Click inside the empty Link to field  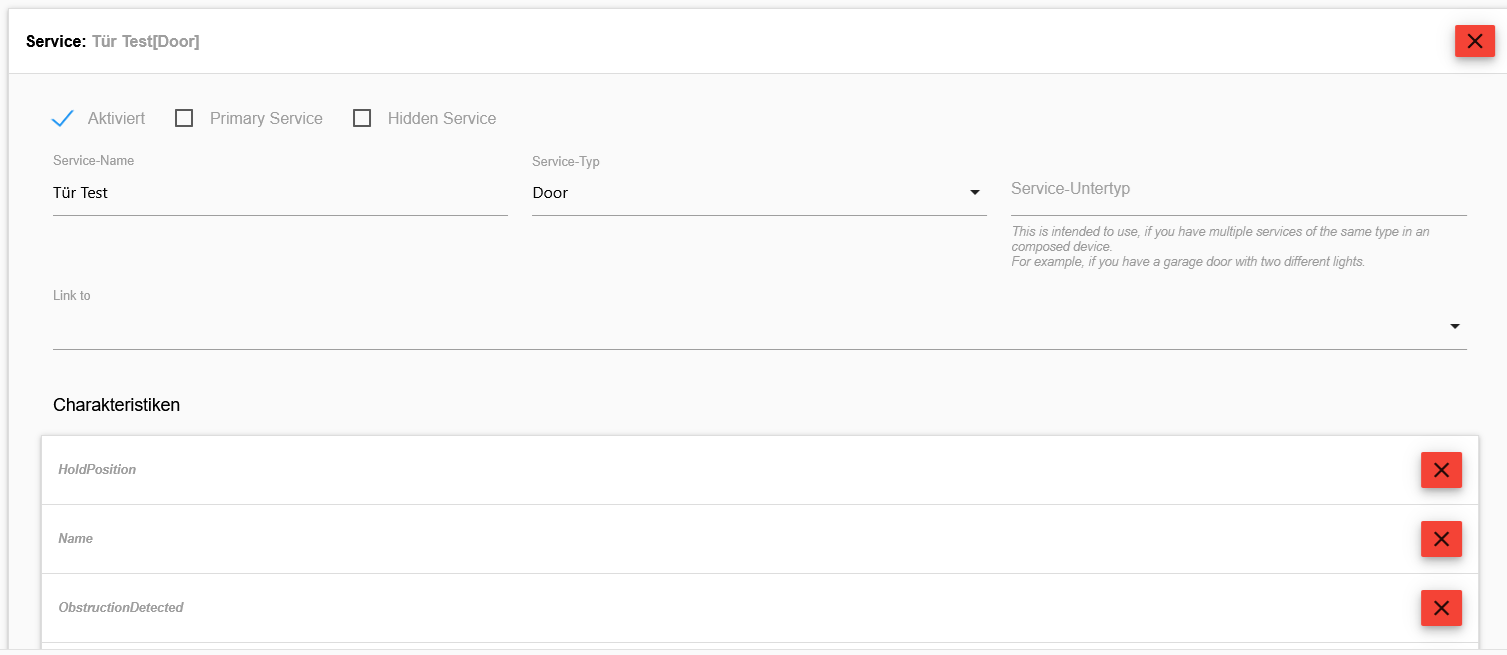740,327
